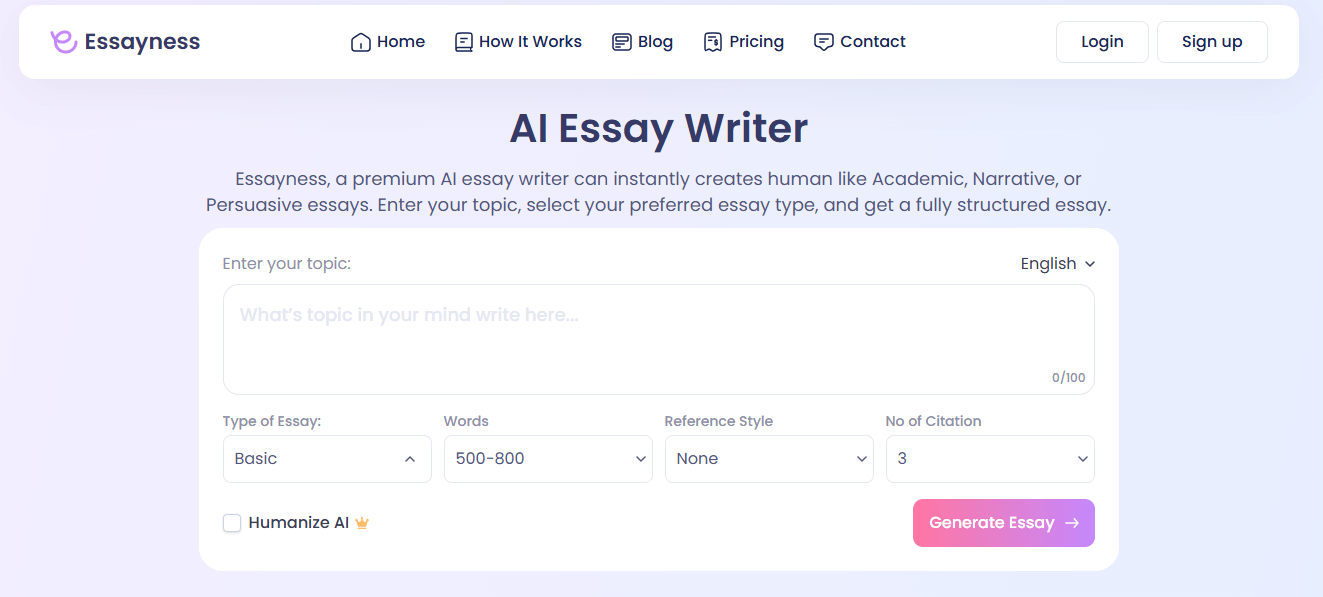The image size is (1323, 597).
Task: Change the No of Citation dropdown
Action: tap(989, 458)
